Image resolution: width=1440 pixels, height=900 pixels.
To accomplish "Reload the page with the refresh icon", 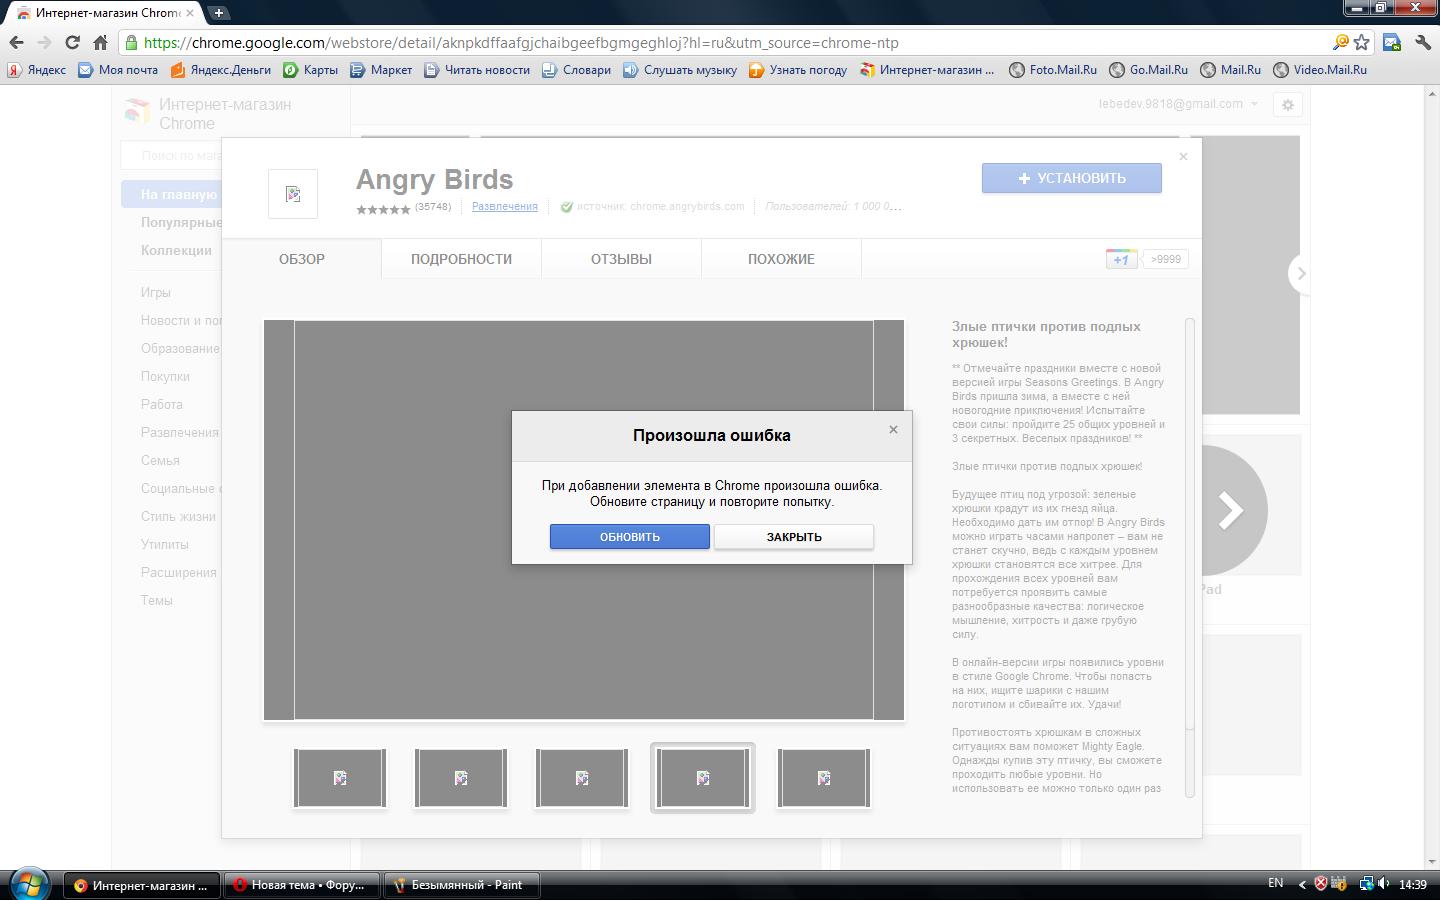I will 72,43.
